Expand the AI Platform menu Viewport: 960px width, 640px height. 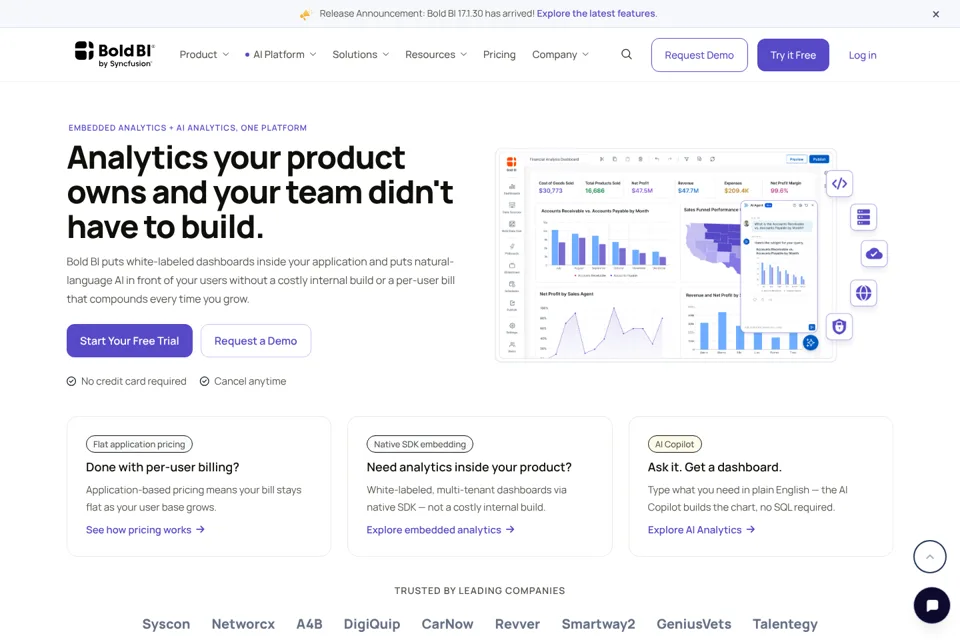tap(280, 55)
